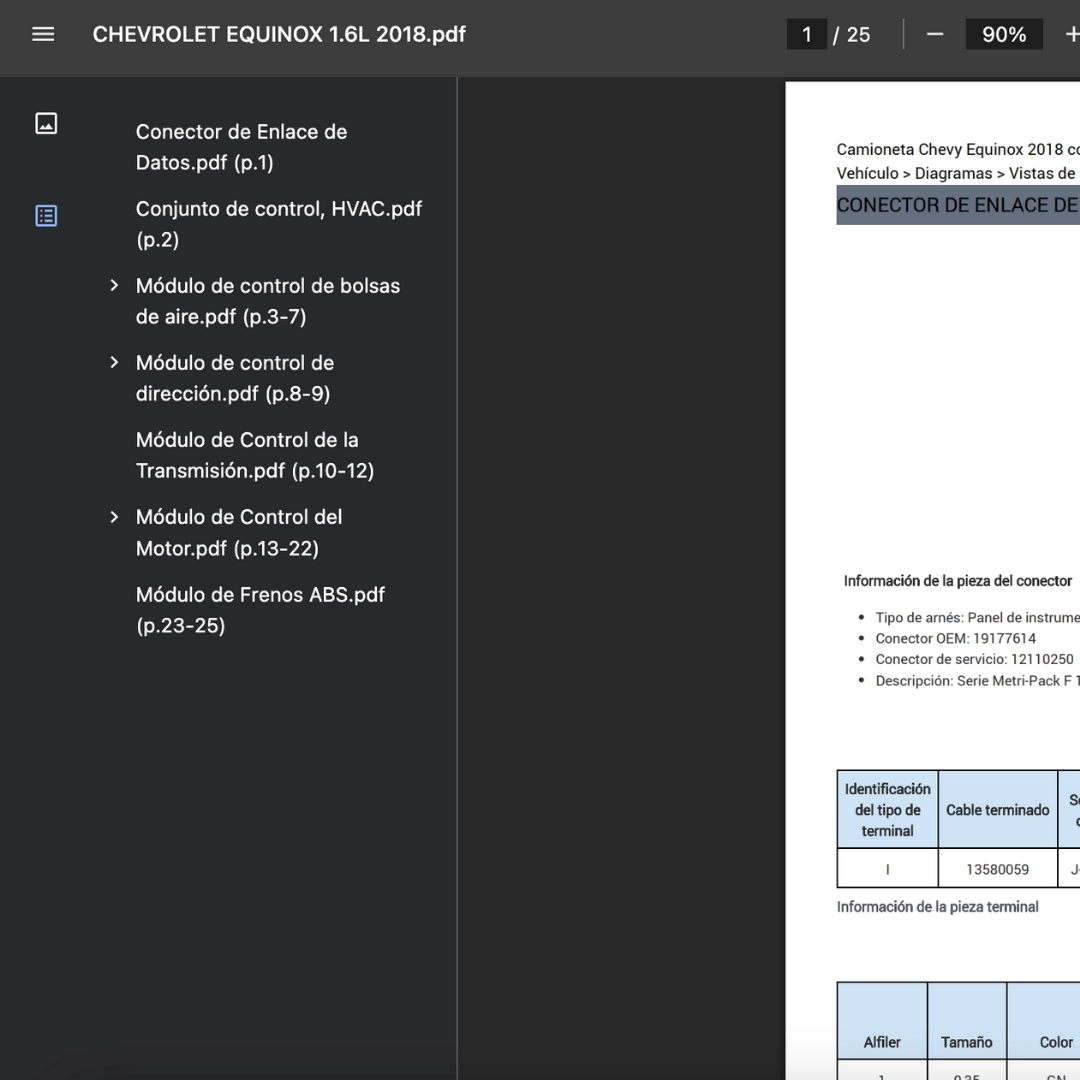Go to Módulo de control de dirección.pdf
This screenshot has width=1080, height=1080.
(234, 379)
